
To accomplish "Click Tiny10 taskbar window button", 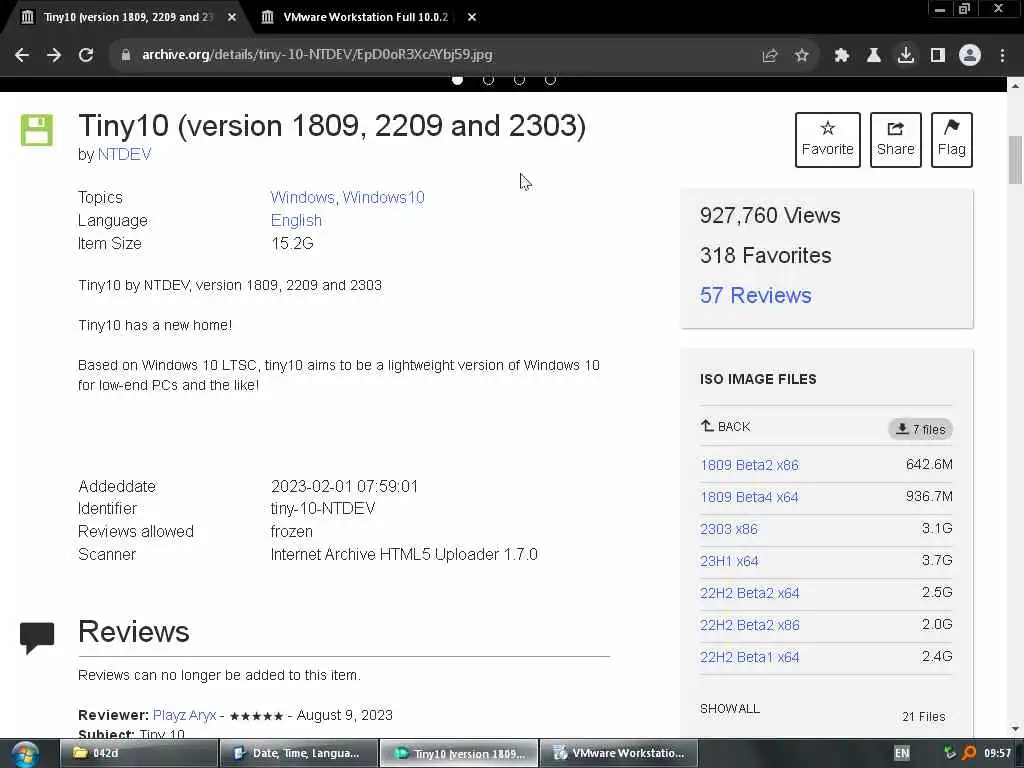I will [x=459, y=753].
